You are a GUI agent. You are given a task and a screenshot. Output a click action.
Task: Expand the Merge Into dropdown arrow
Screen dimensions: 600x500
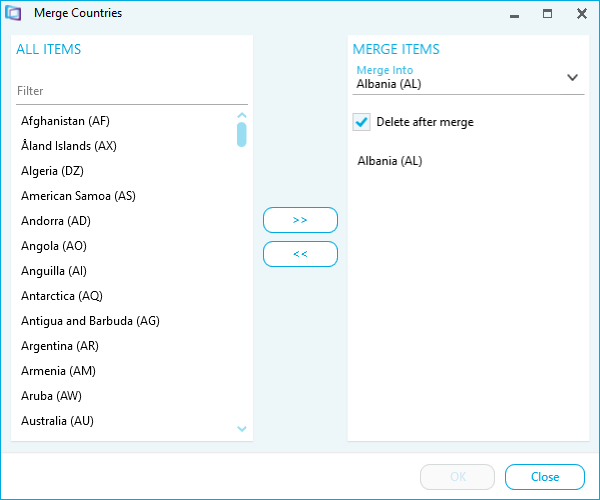point(572,77)
